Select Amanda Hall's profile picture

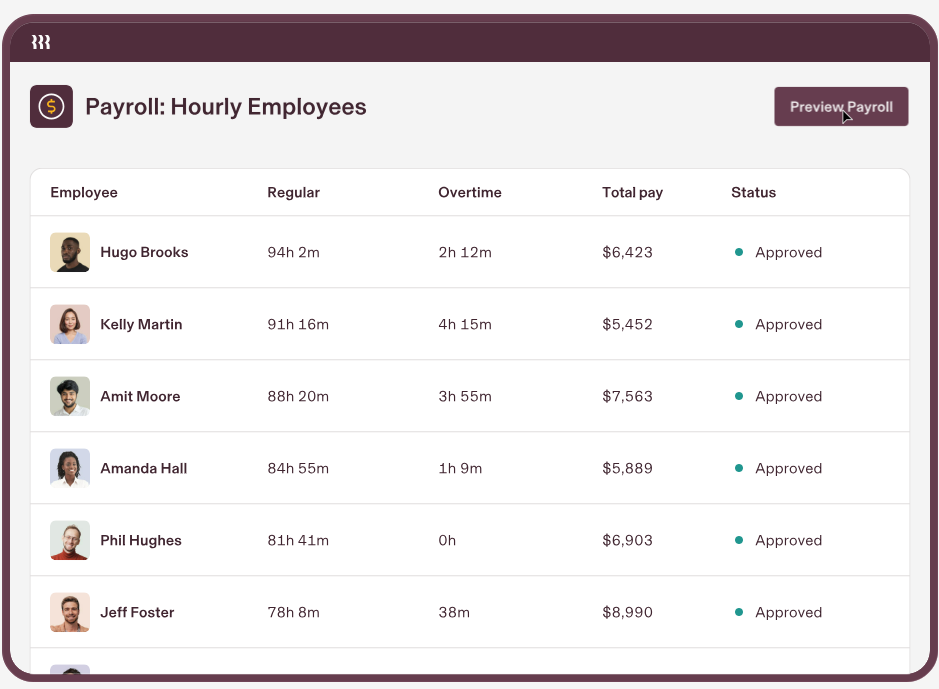70,468
